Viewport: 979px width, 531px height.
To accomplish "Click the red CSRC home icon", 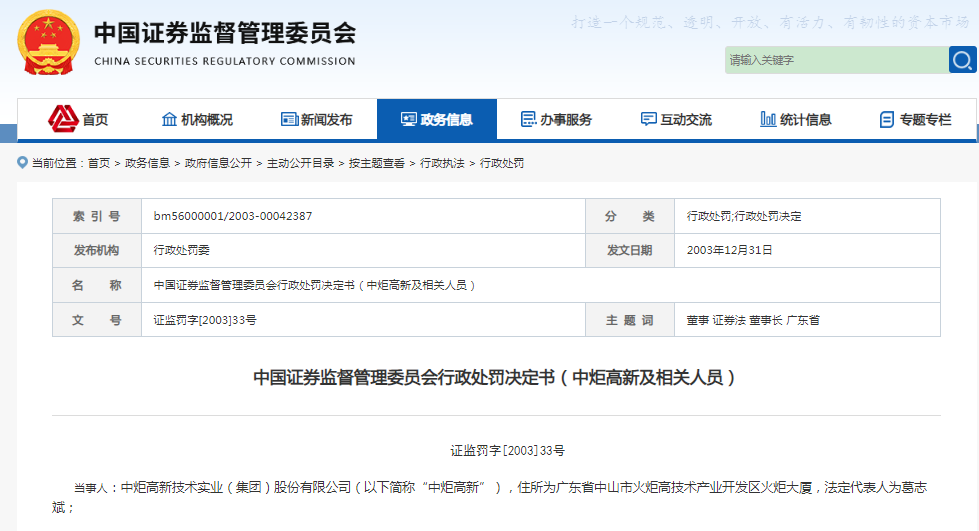I will pyautogui.click(x=63, y=119).
